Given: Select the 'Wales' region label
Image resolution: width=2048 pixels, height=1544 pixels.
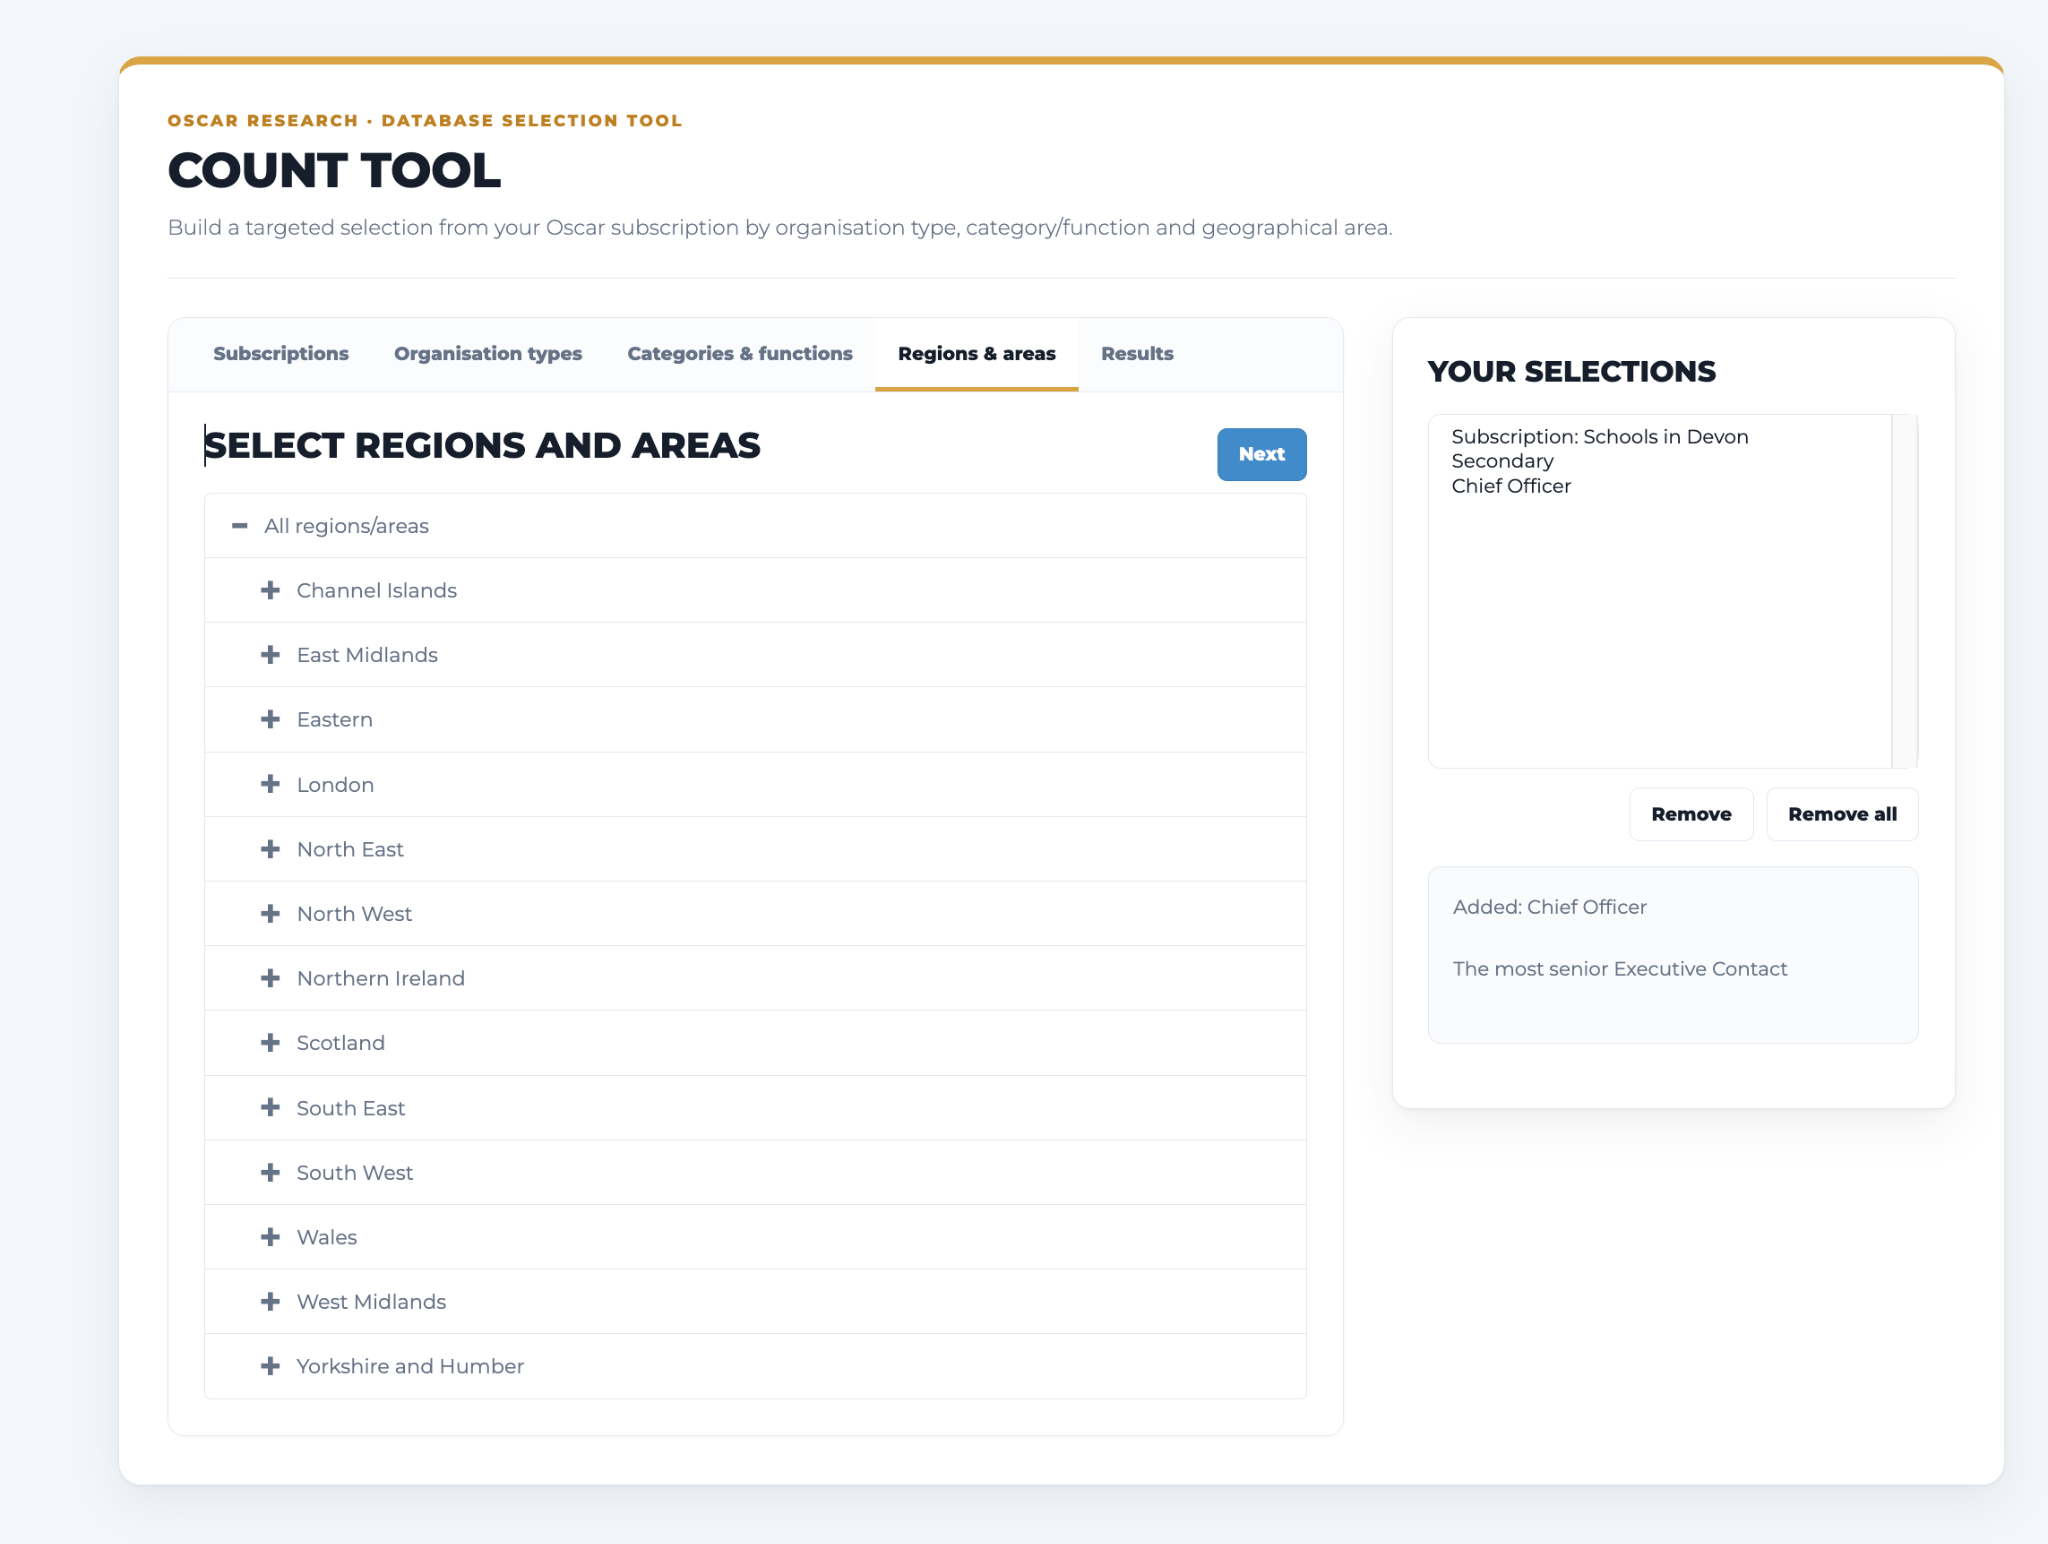Looking at the screenshot, I should click(x=327, y=1237).
